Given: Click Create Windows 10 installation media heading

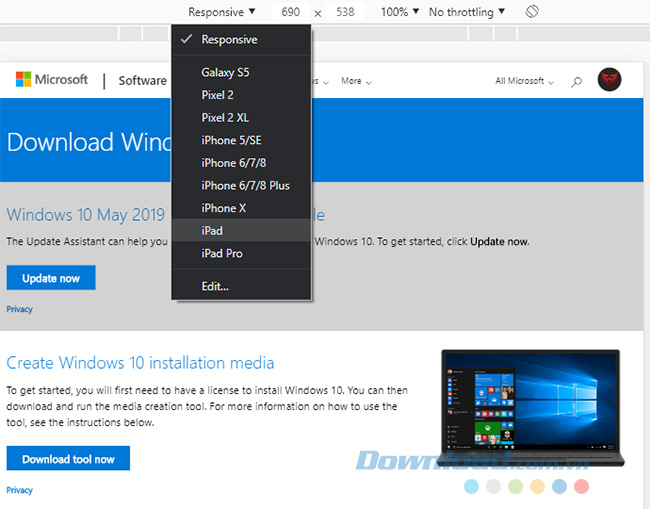Looking at the screenshot, I should click(x=140, y=363).
